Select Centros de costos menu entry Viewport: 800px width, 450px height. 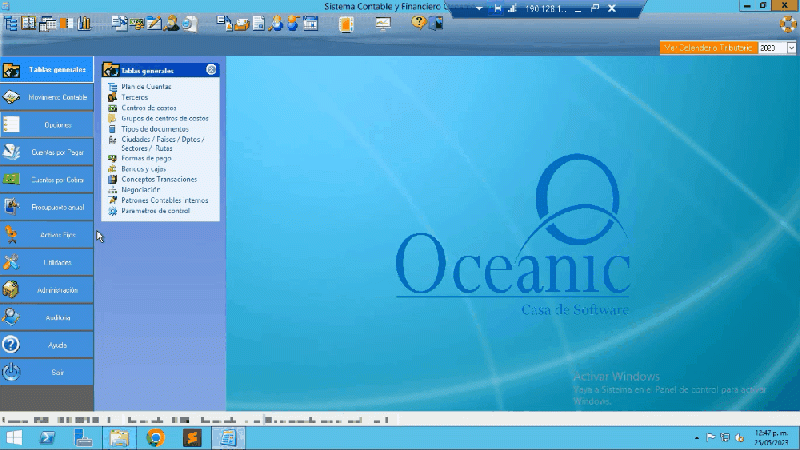[x=149, y=108]
